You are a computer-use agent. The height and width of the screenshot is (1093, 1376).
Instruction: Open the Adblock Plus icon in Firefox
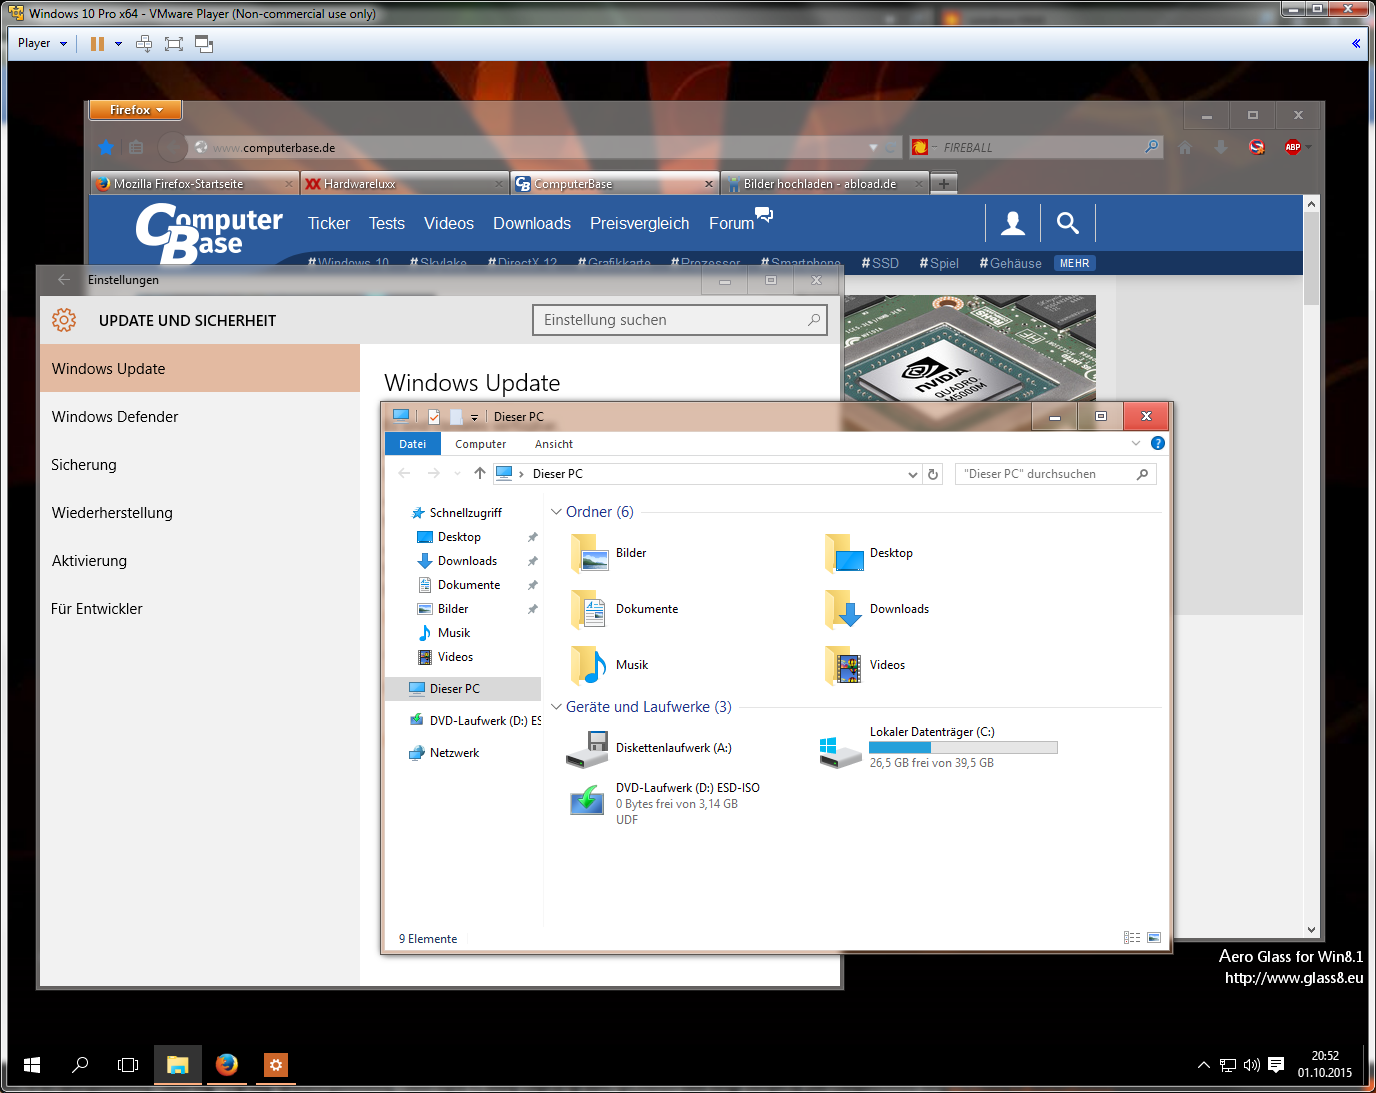click(1293, 147)
